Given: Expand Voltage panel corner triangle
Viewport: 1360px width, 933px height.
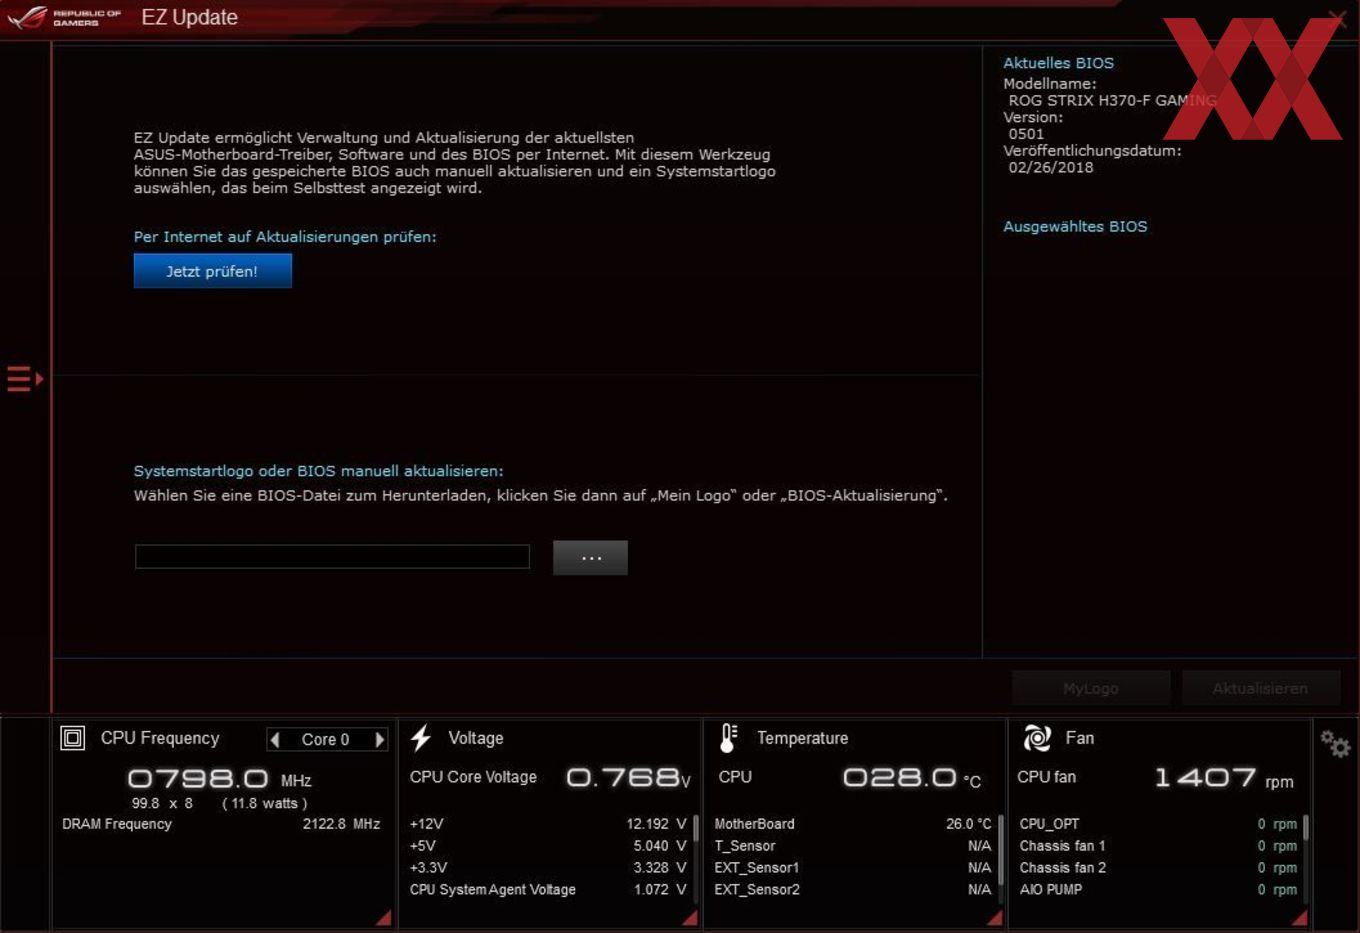Looking at the screenshot, I should coord(690,918).
